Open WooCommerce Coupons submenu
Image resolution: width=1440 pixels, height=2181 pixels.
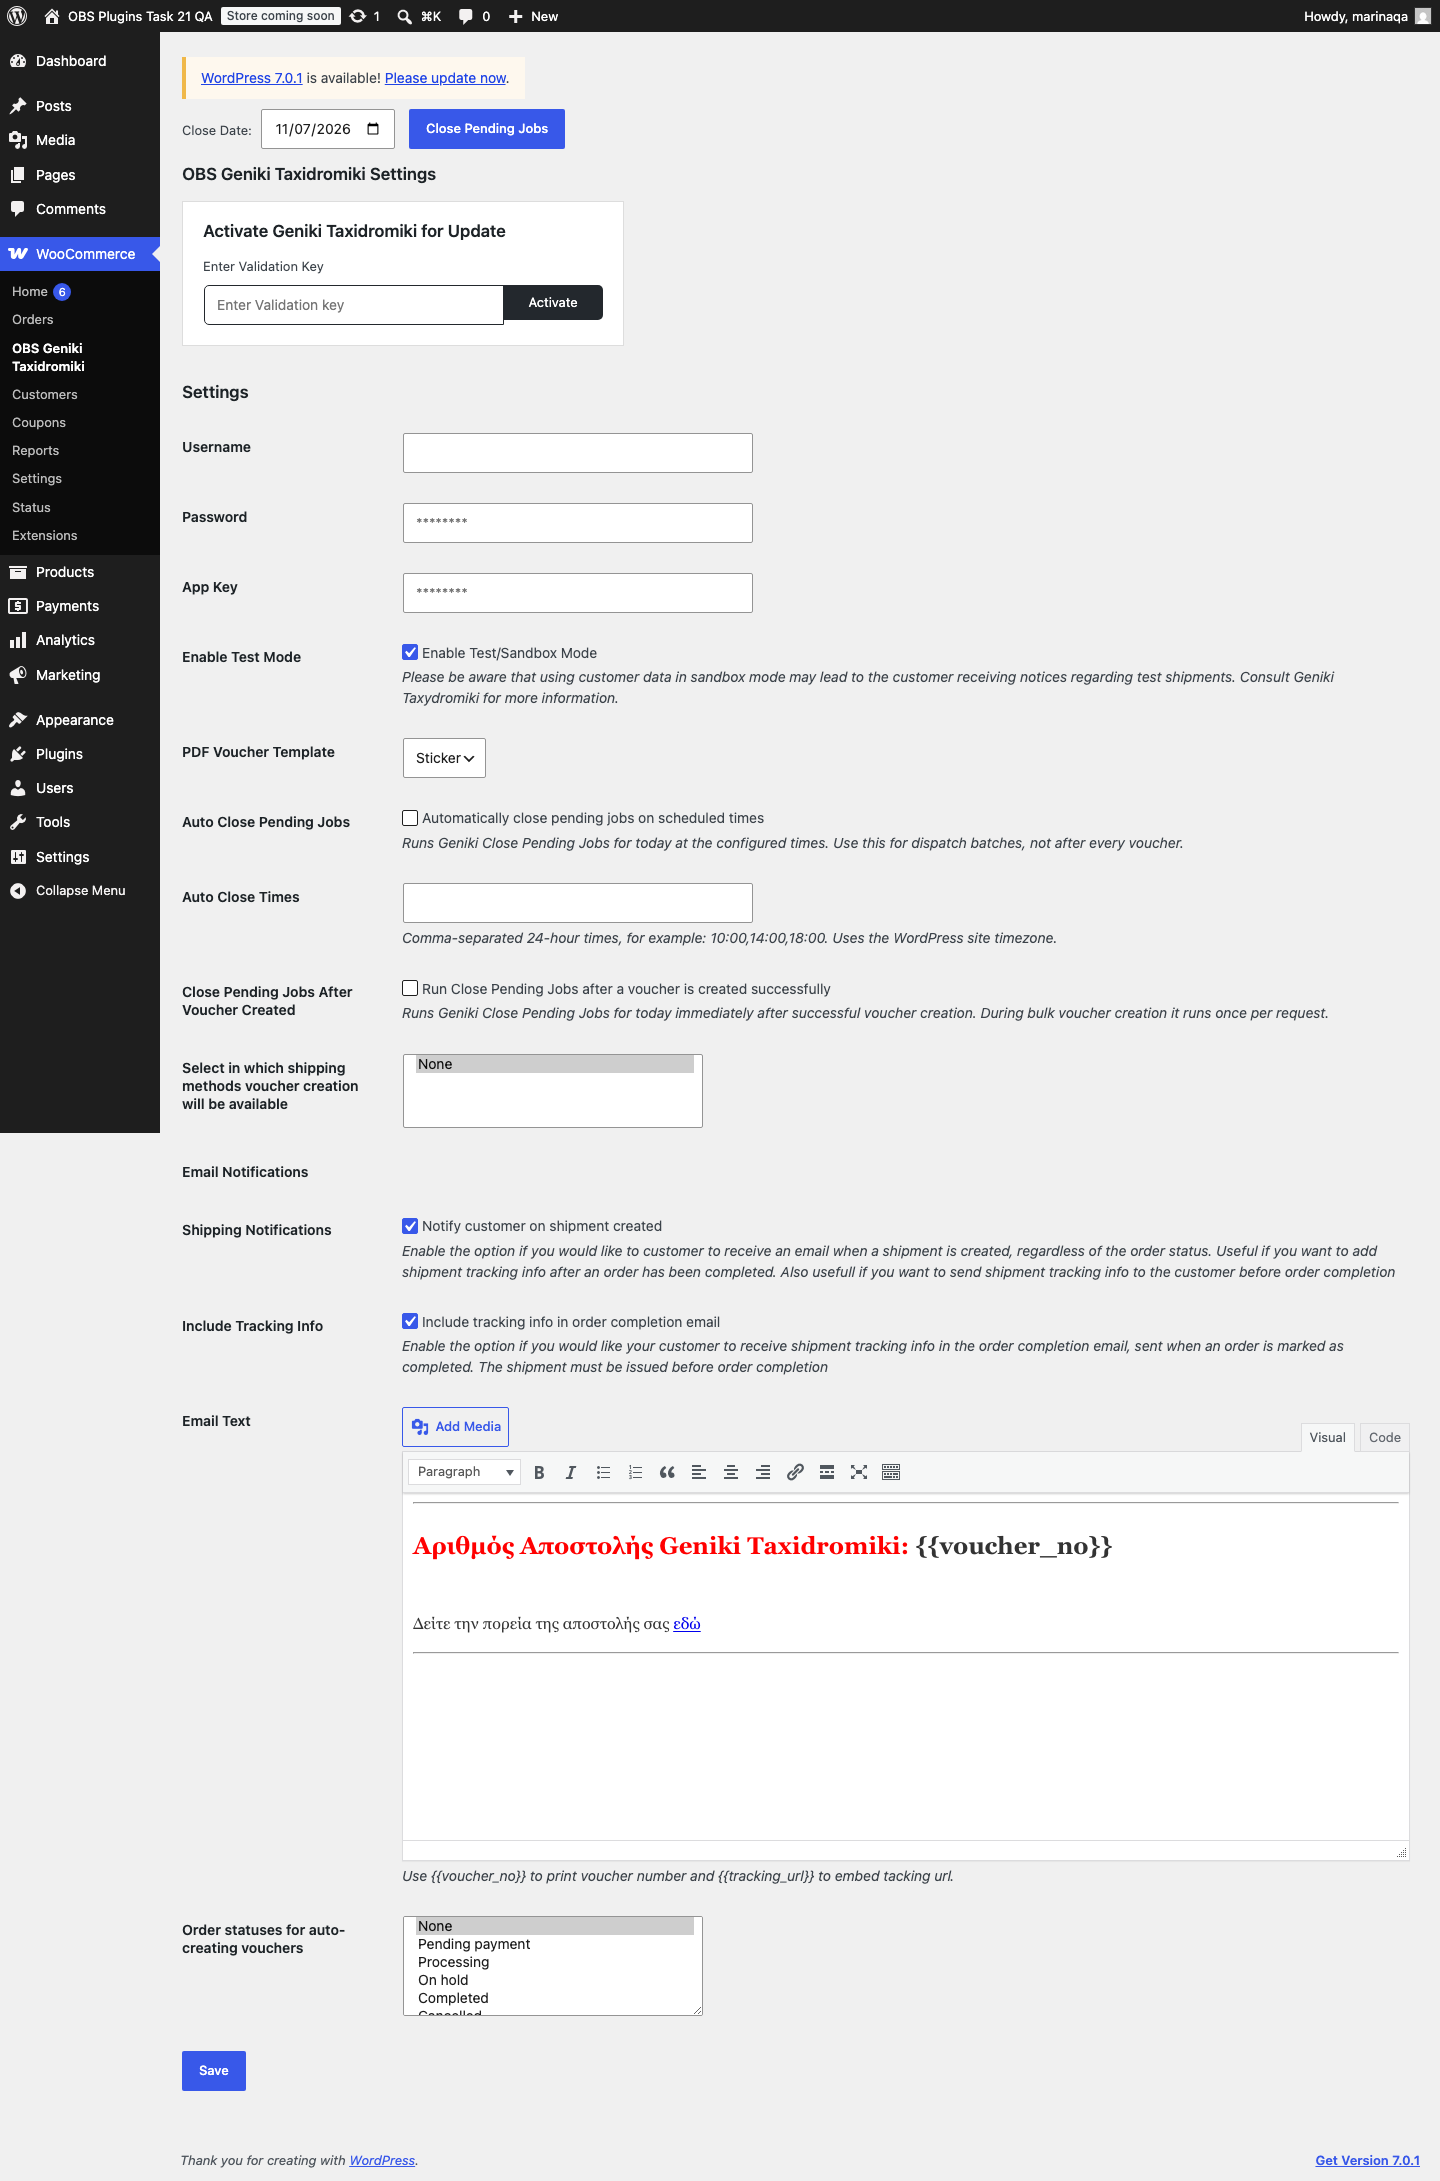pyautogui.click(x=39, y=423)
